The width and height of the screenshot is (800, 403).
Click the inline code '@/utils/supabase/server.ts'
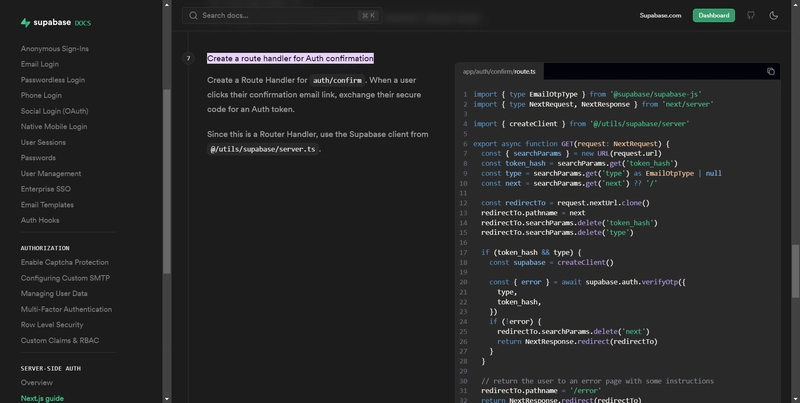coord(263,149)
